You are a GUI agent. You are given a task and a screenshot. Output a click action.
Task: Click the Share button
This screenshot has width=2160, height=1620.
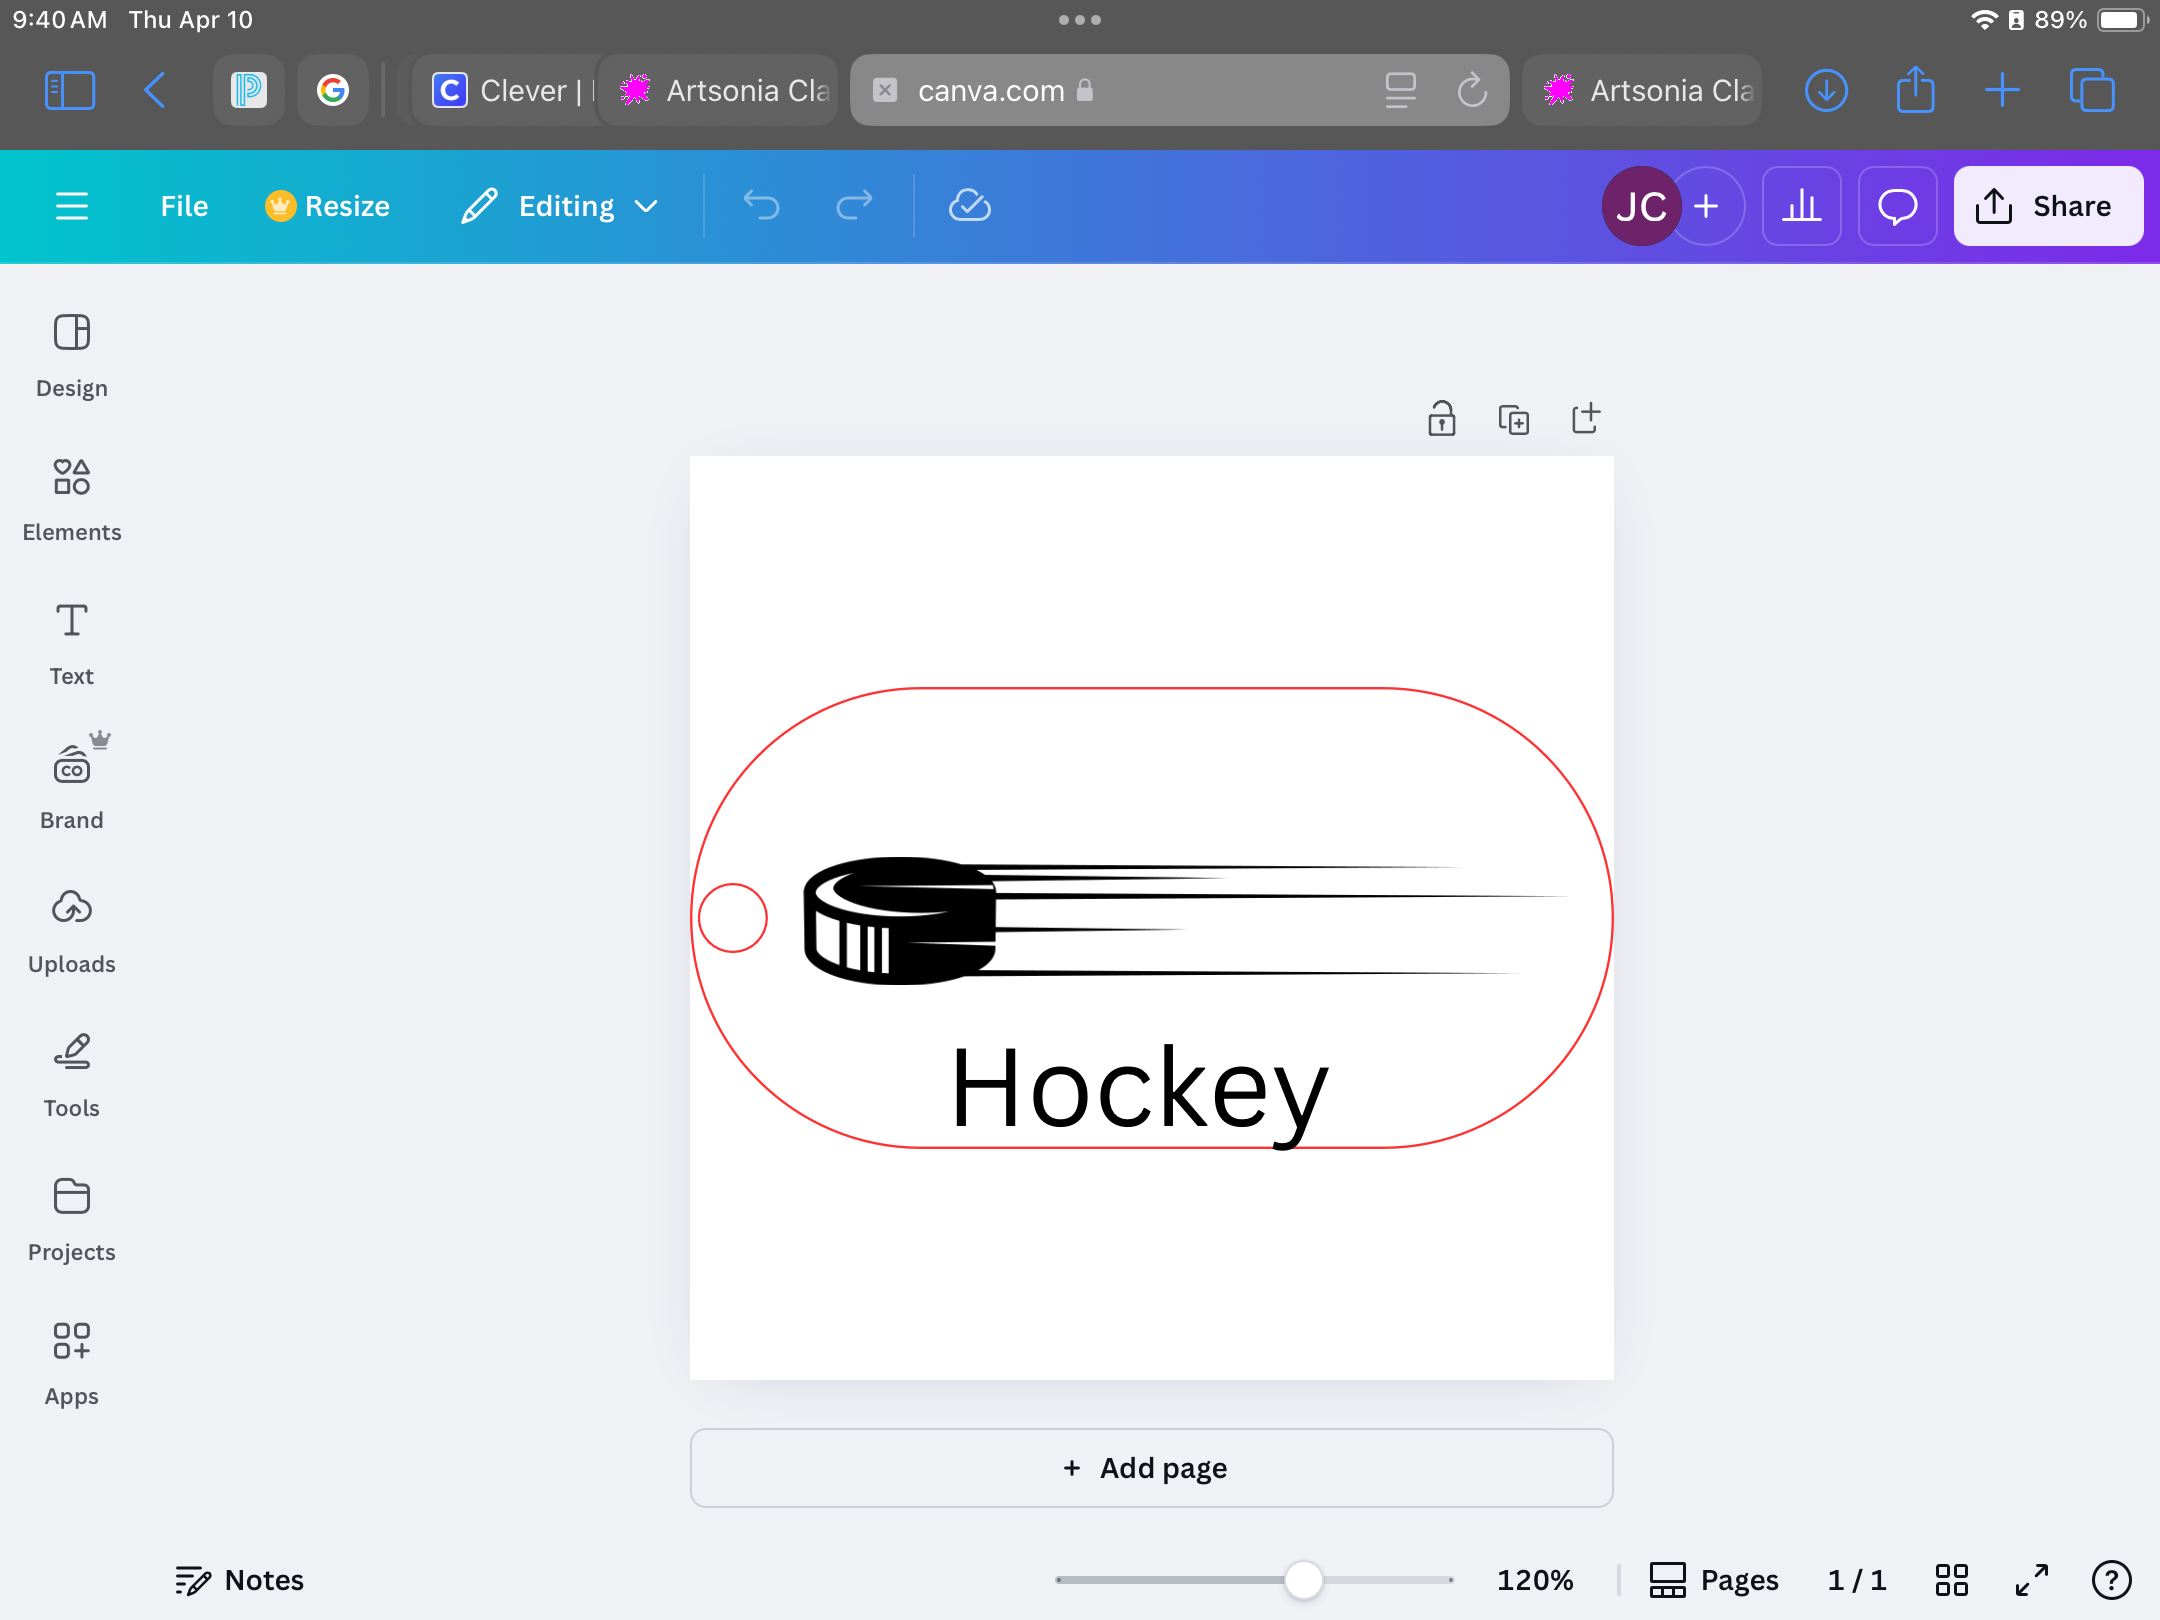tap(2047, 206)
